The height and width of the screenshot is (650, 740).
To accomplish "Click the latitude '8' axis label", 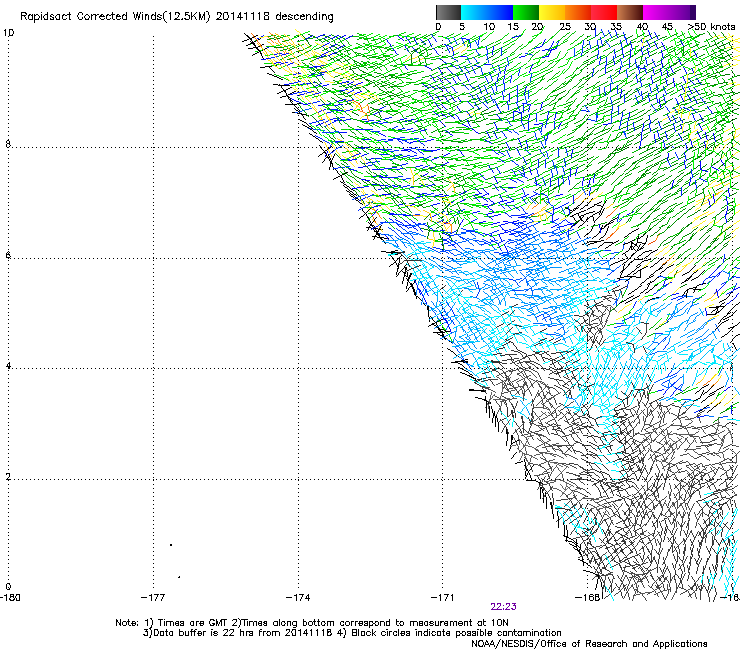I will [x=8, y=144].
